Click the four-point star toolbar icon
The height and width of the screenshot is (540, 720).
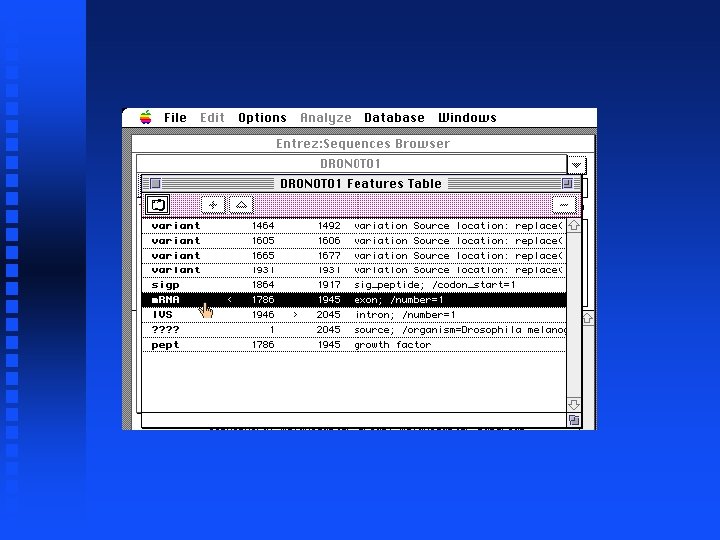tap(213, 205)
